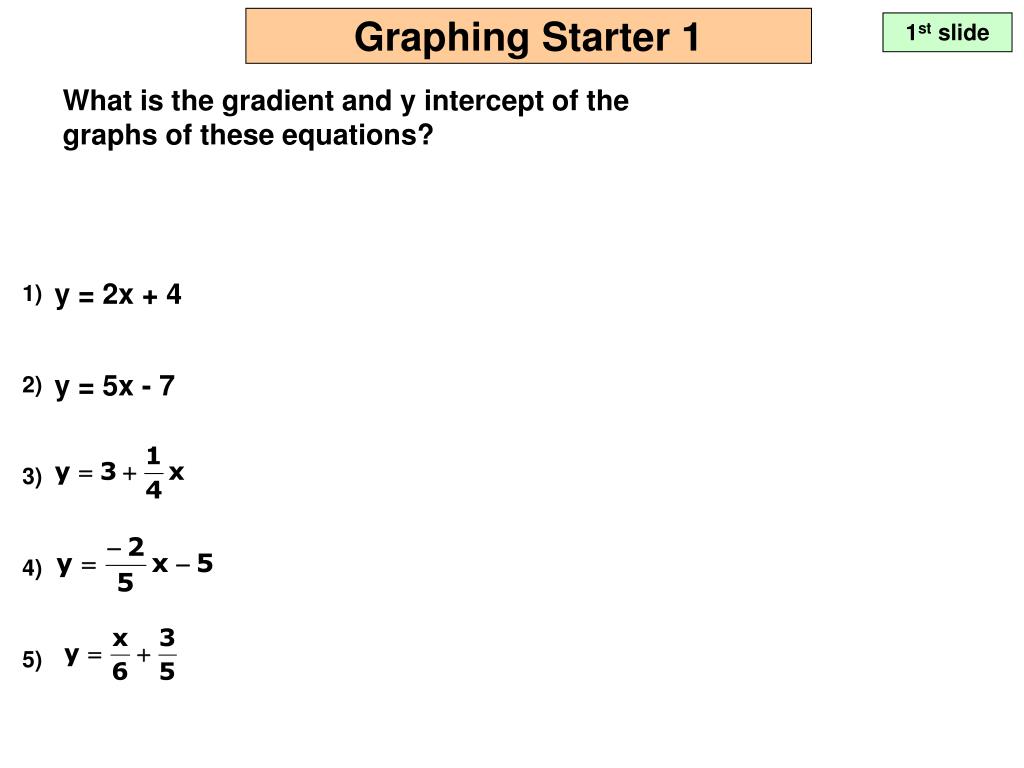Click the fraction x/6 in equation five

click(x=120, y=655)
